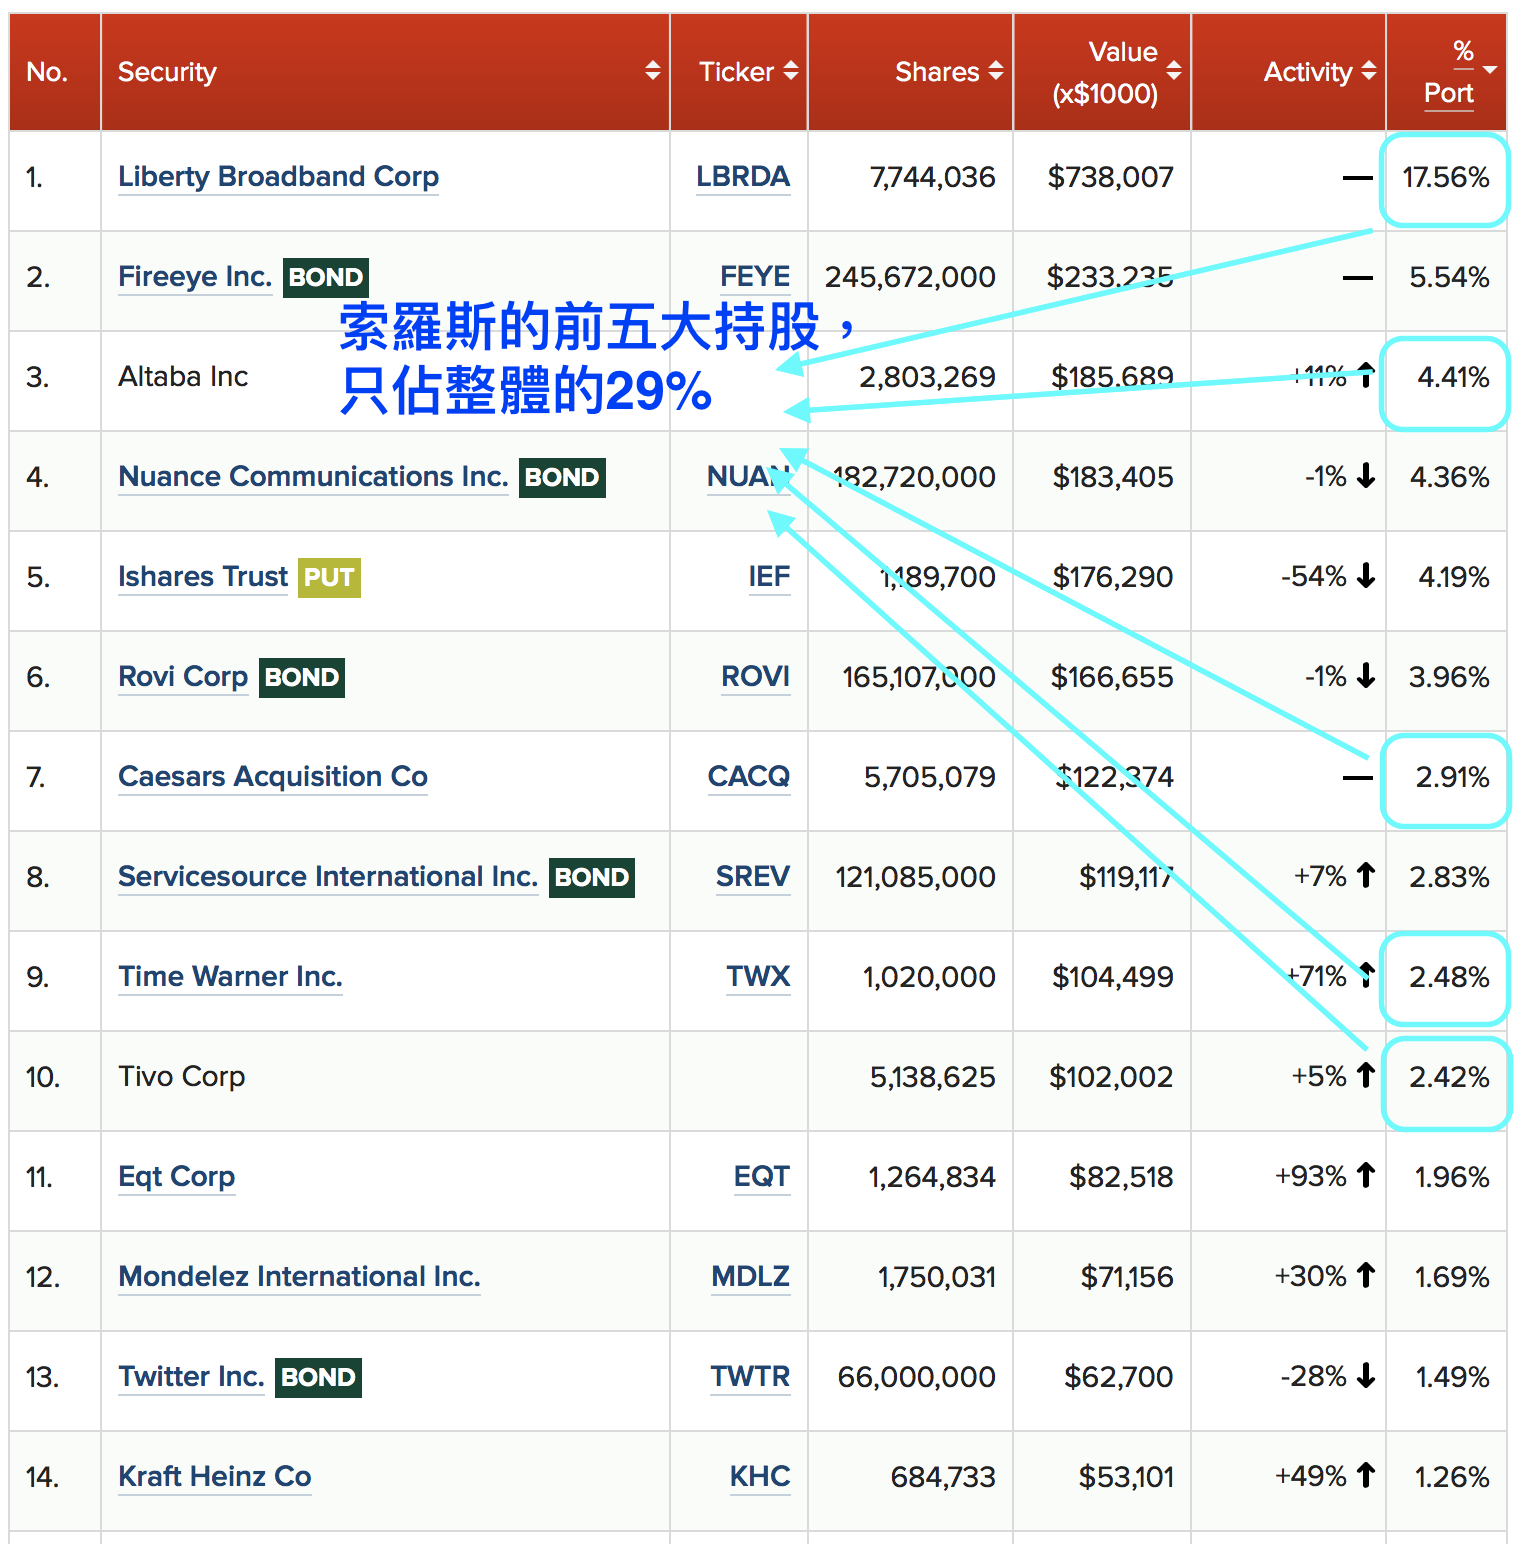The image size is (1518, 1544).
Task: Click BOND badge next to Fireeye Inc.
Action: click(x=326, y=277)
